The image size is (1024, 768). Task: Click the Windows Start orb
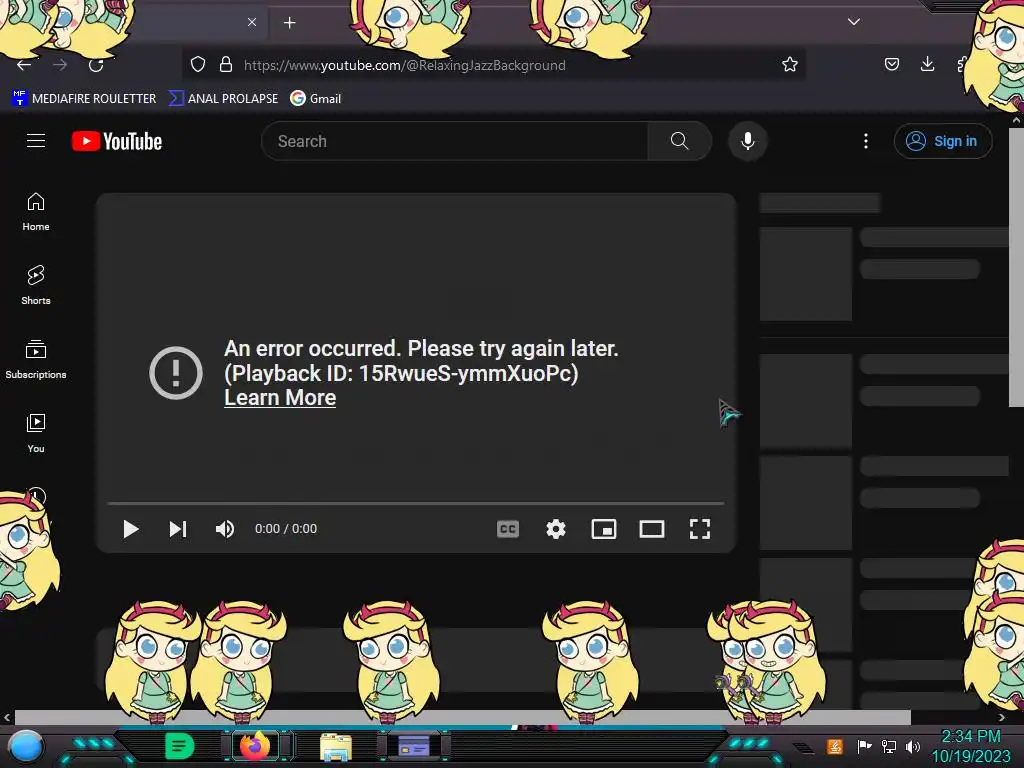pyautogui.click(x=26, y=746)
